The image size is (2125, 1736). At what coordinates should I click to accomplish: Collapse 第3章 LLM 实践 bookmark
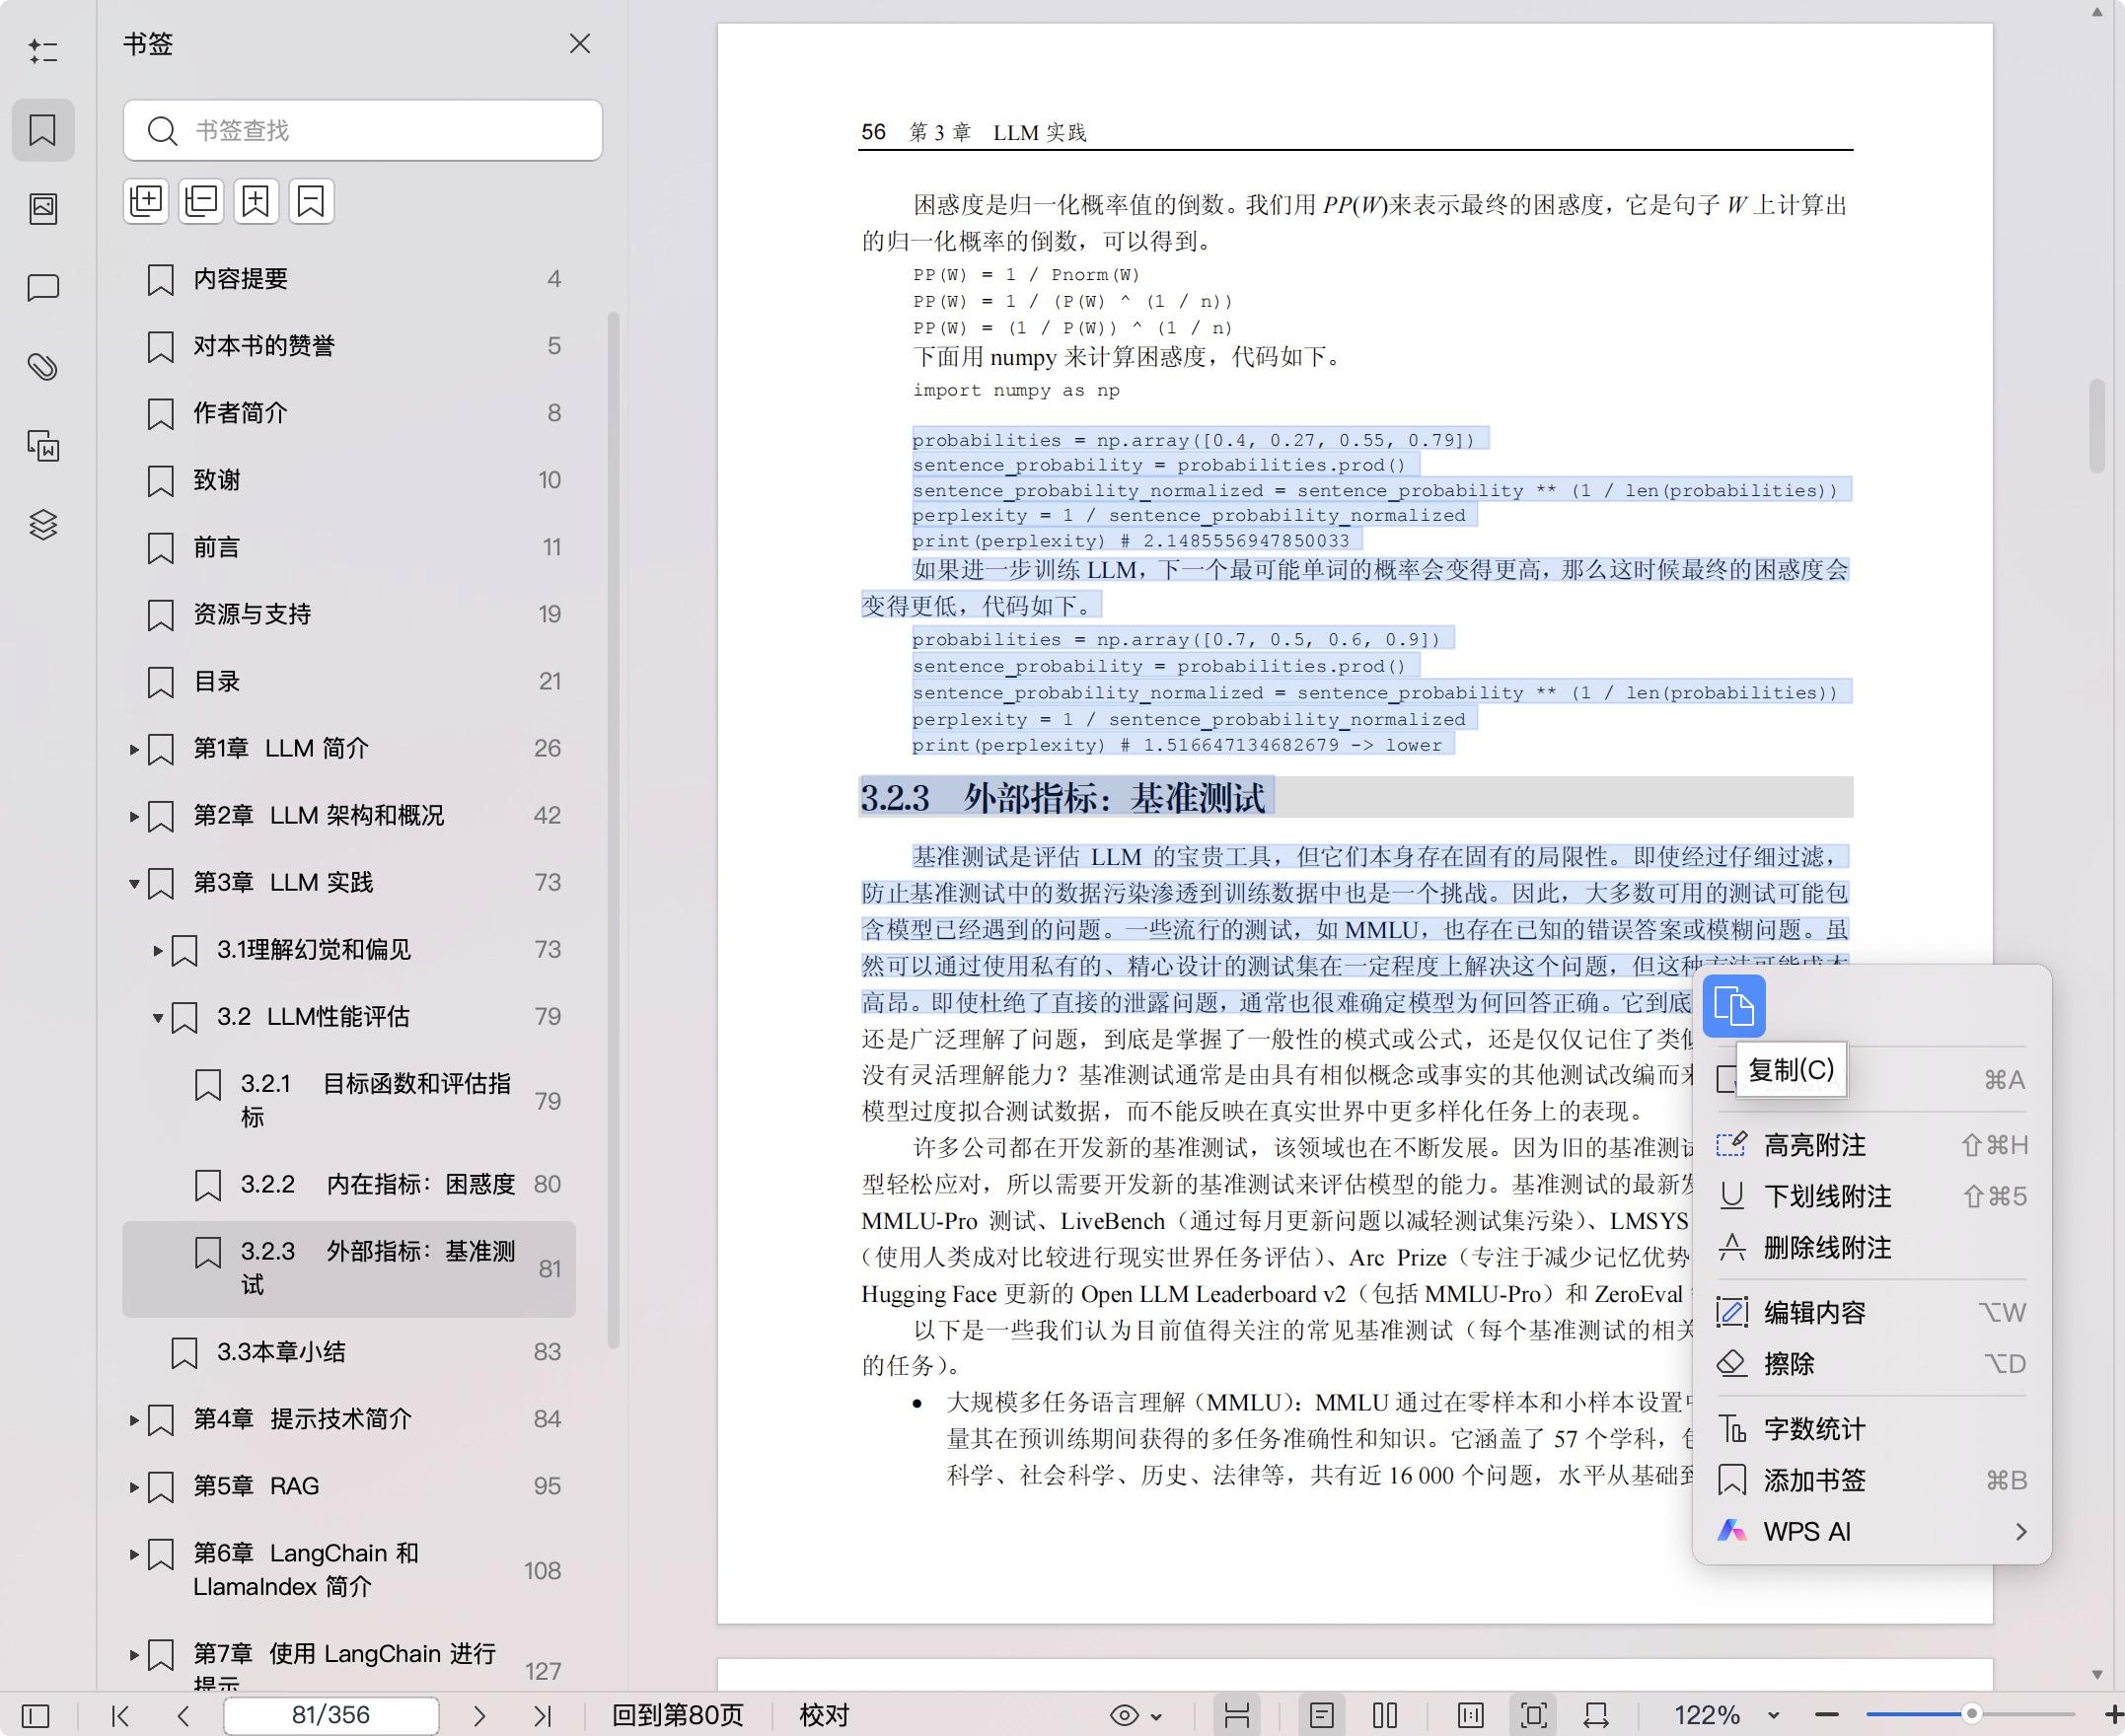coord(134,883)
